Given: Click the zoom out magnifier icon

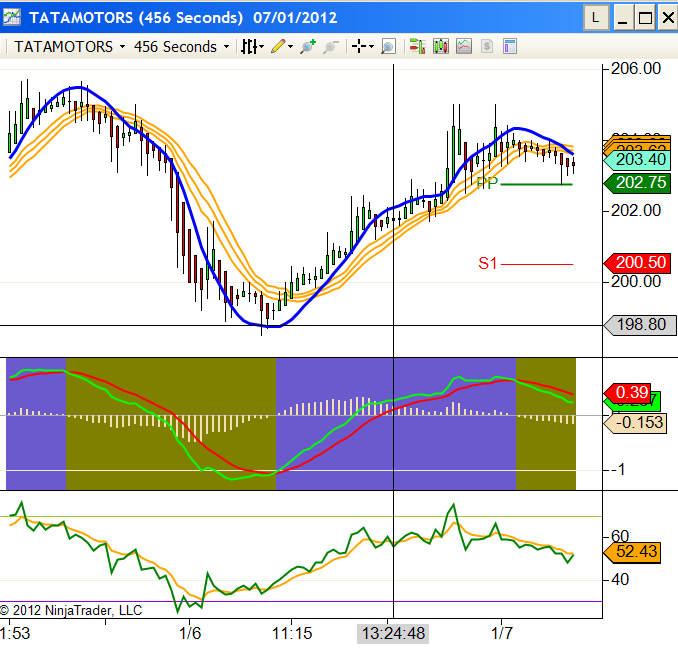Looking at the screenshot, I should [331, 46].
